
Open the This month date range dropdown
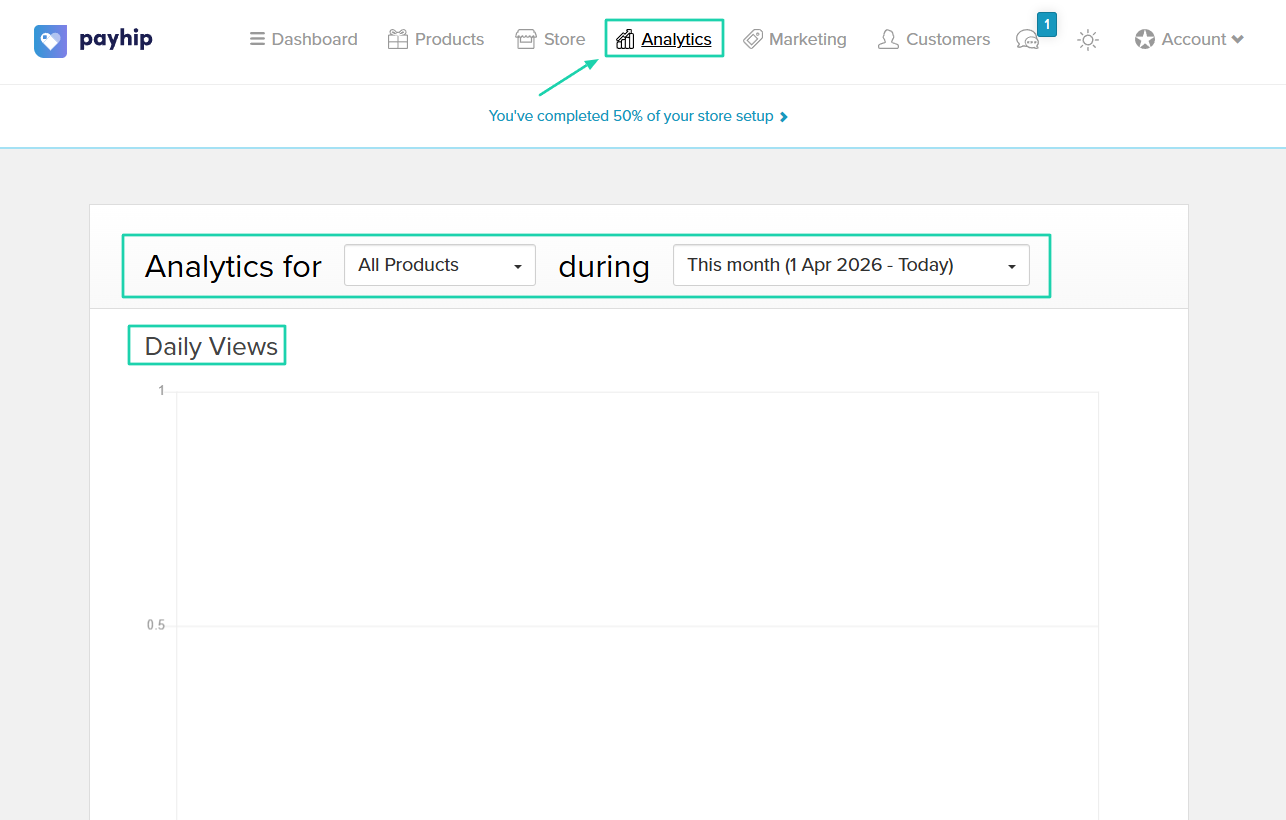[x=851, y=265]
